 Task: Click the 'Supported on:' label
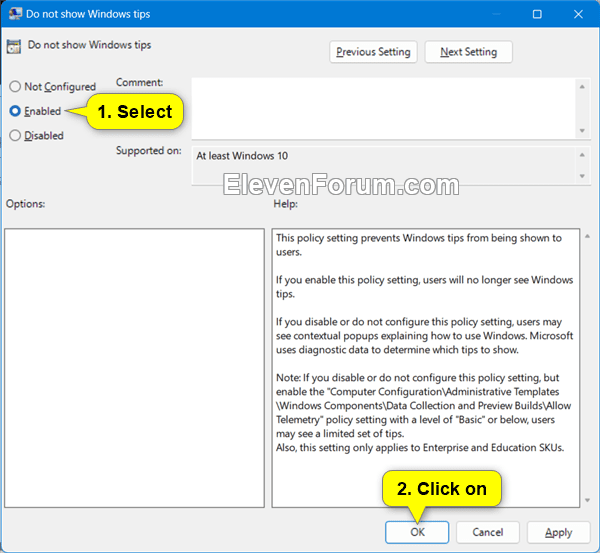coord(149,150)
